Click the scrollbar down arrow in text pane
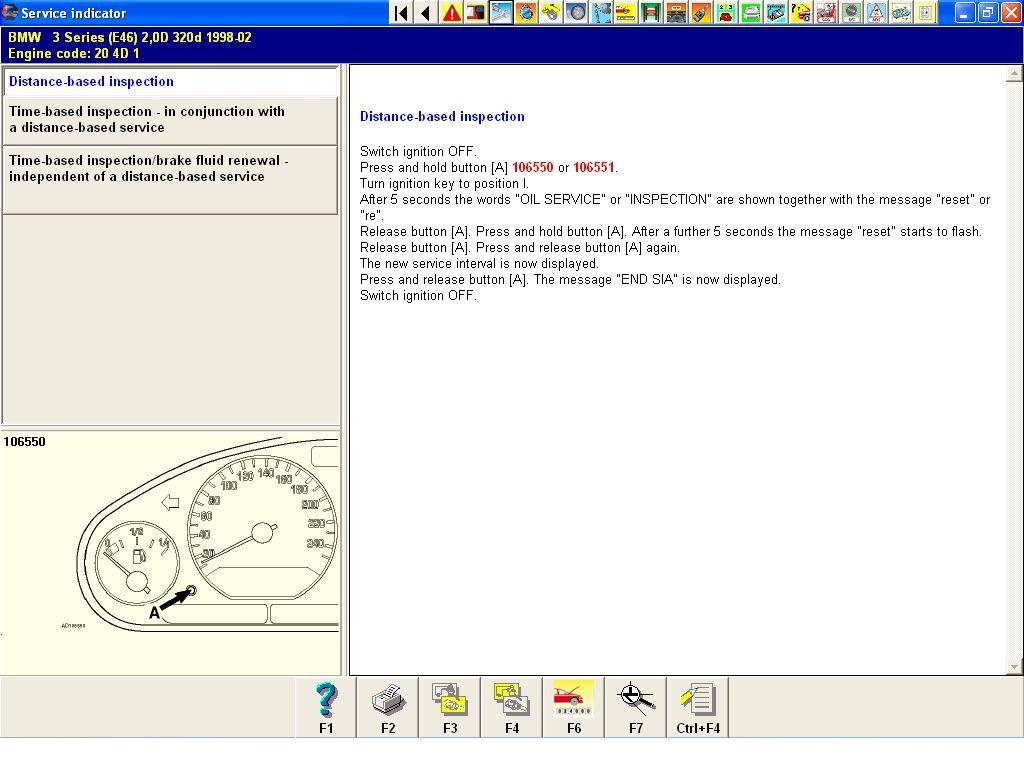 point(1014,667)
